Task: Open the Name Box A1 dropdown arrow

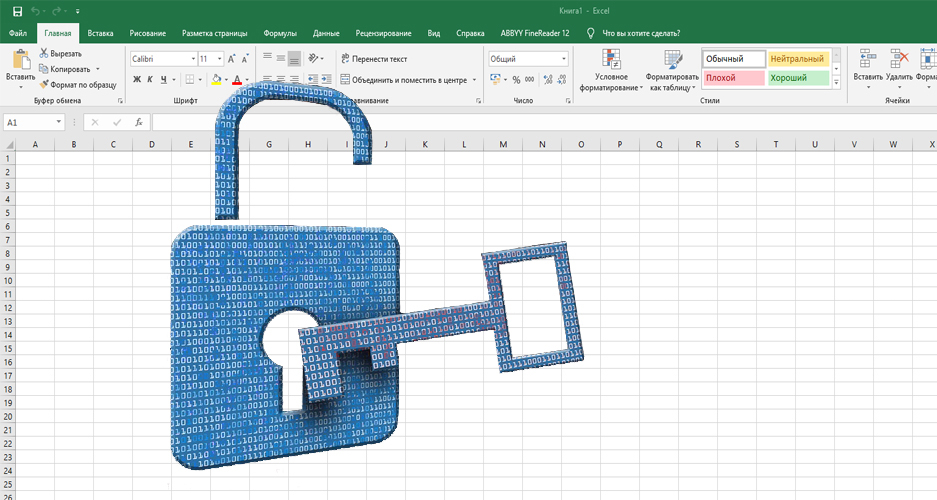Action: (59, 122)
